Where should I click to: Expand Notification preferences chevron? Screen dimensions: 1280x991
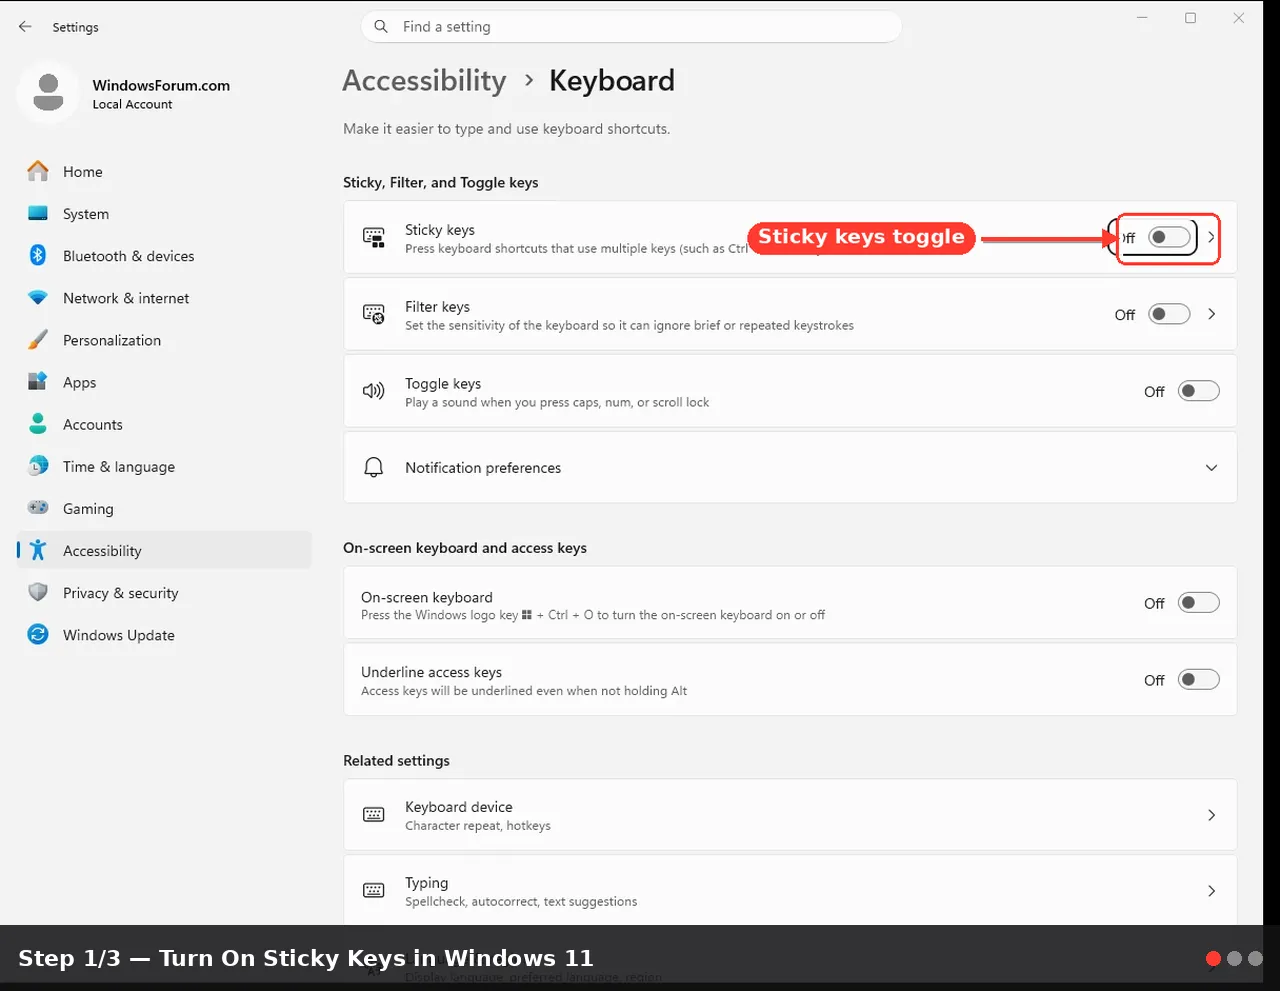(1211, 467)
